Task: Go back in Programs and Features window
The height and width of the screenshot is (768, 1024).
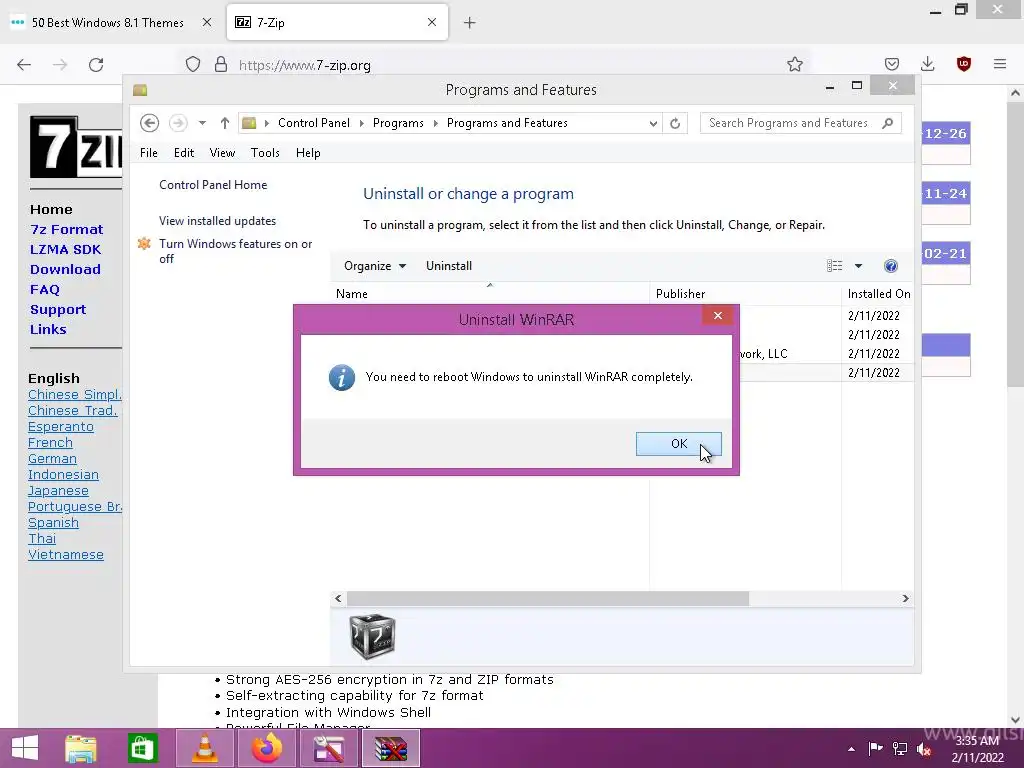Action: point(150,123)
